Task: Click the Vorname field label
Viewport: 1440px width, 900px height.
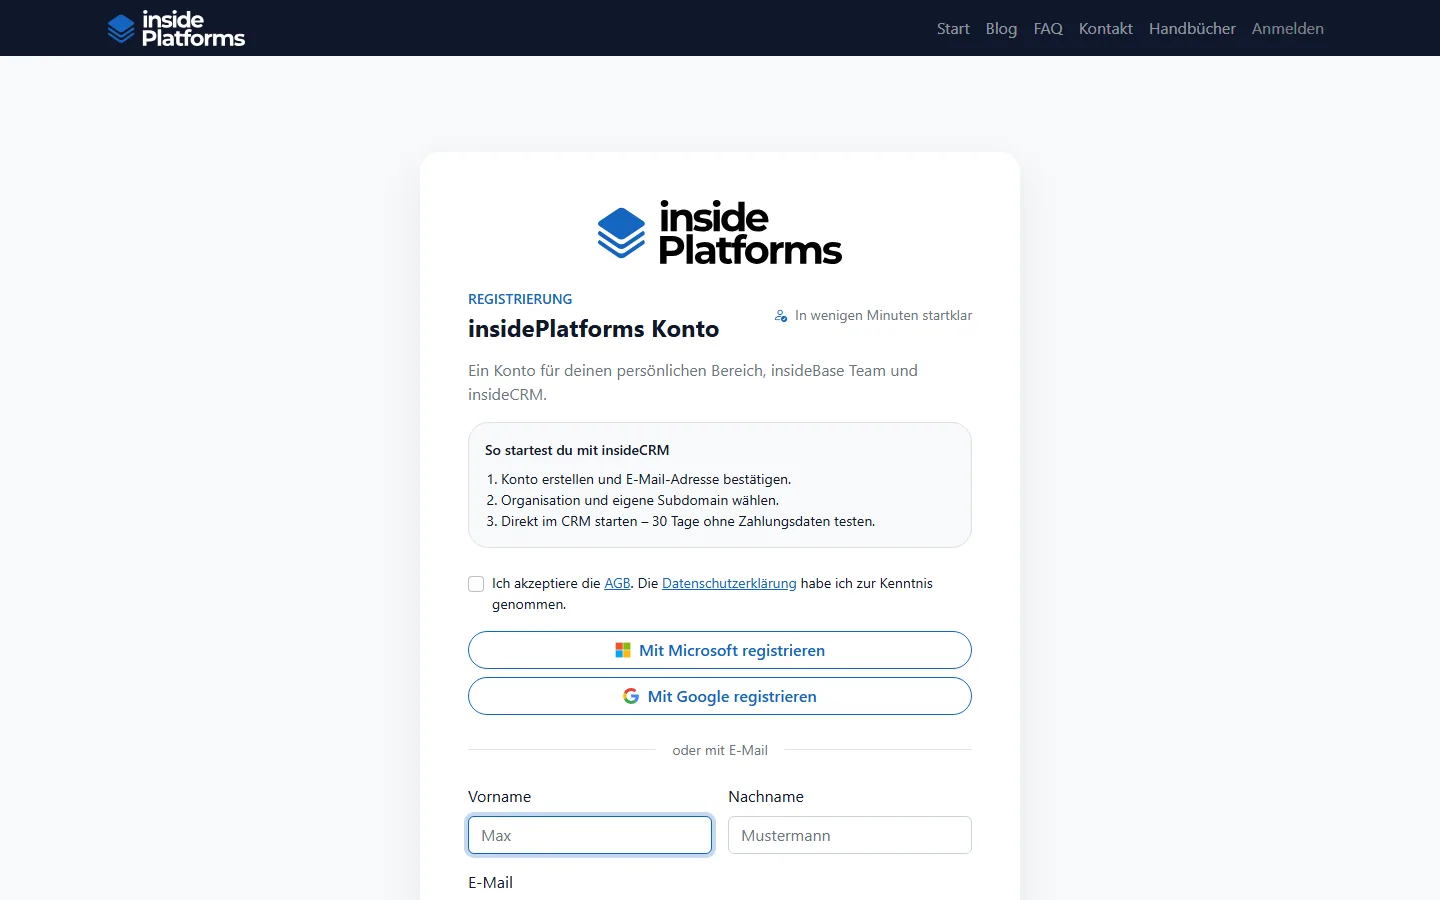Action: [499, 796]
